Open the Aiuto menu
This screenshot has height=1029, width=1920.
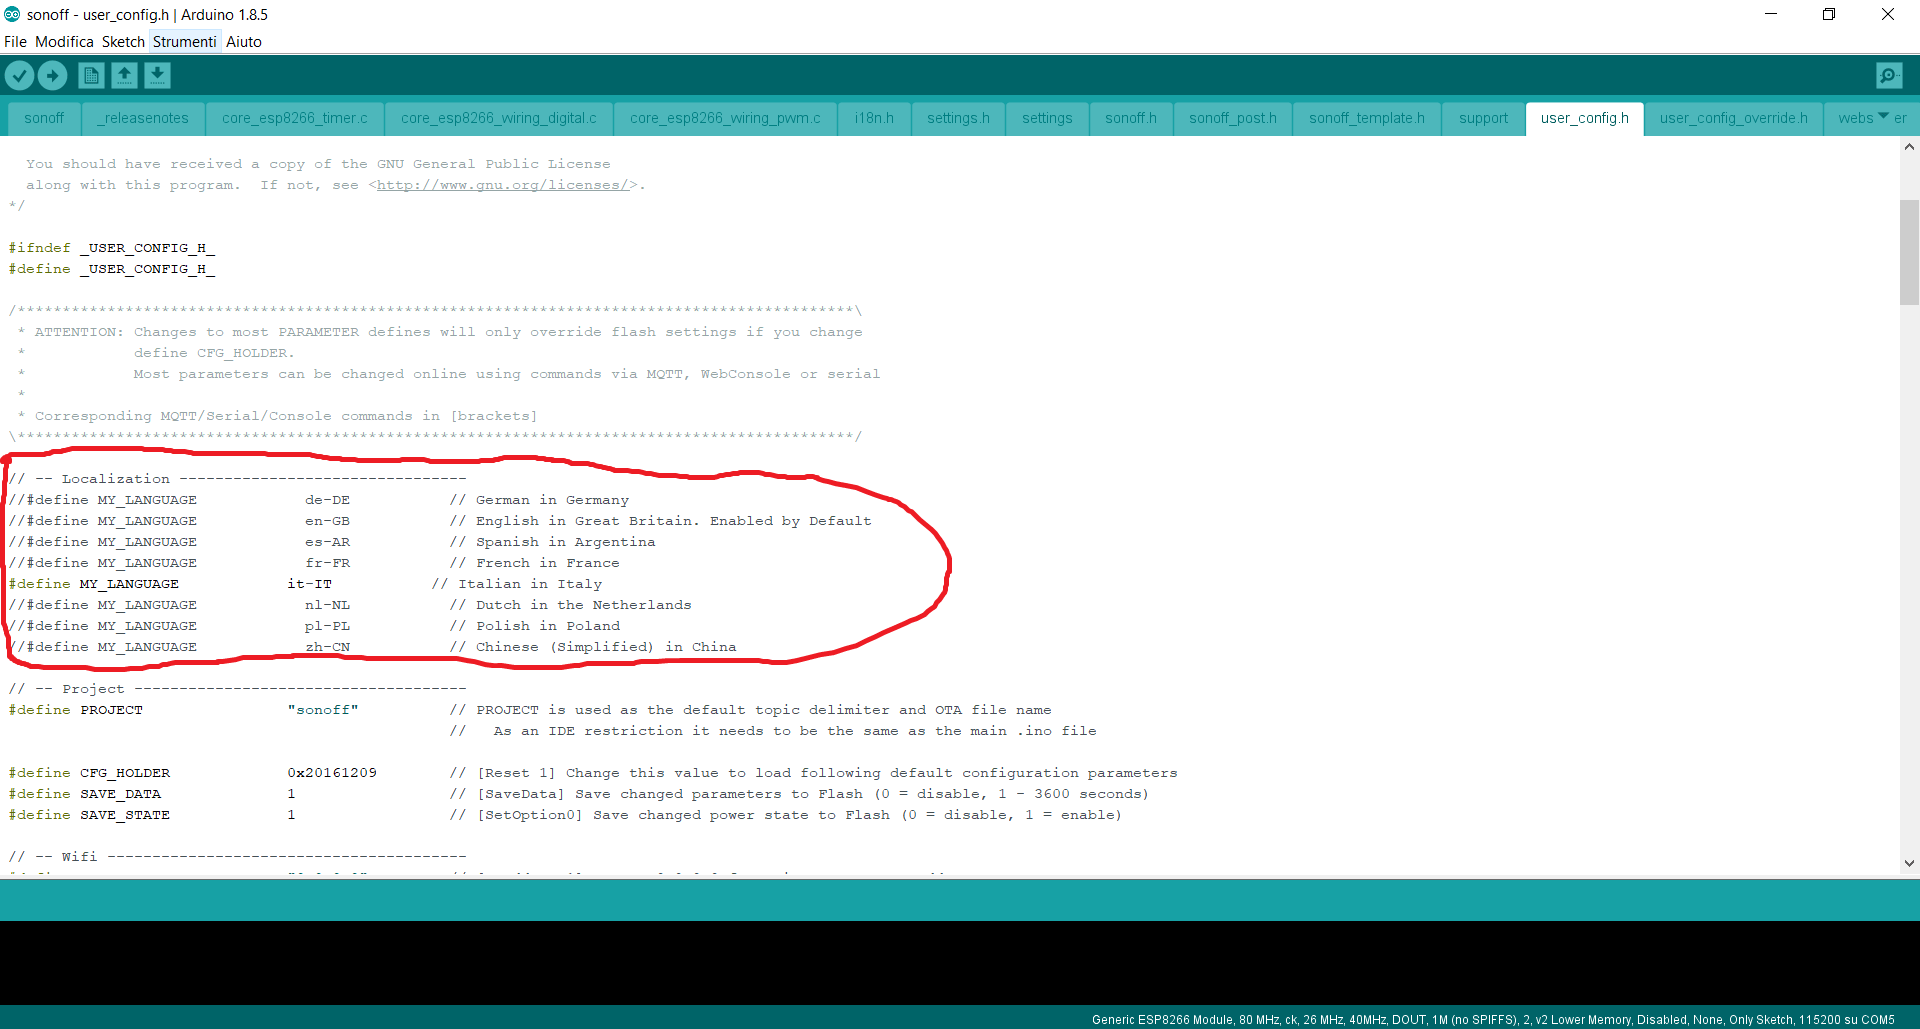click(244, 42)
